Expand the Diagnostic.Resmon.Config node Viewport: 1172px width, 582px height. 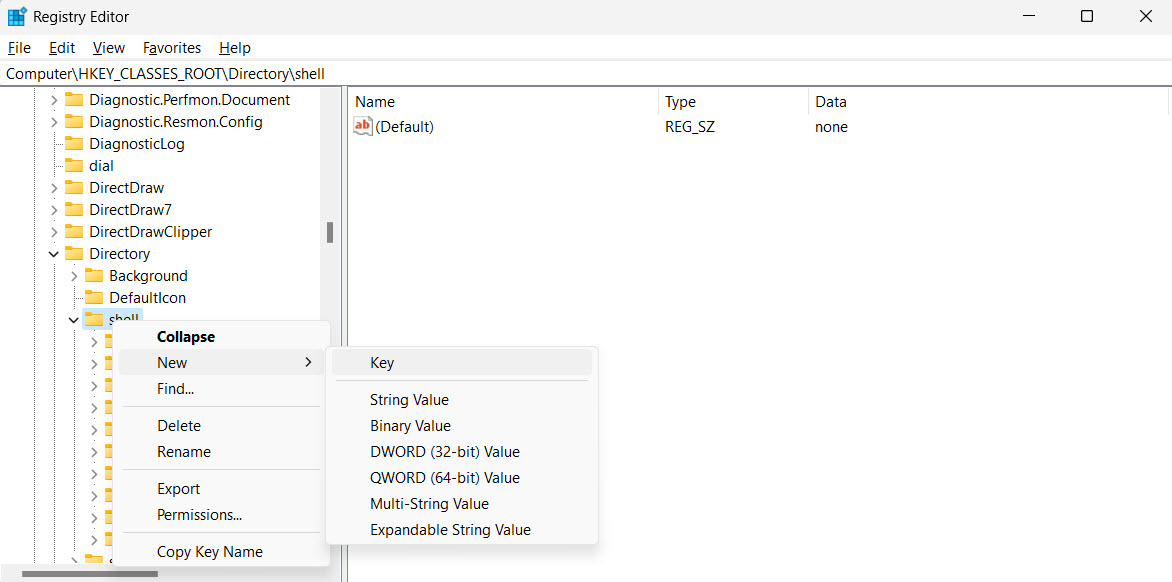pyautogui.click(x=52, y=121)
